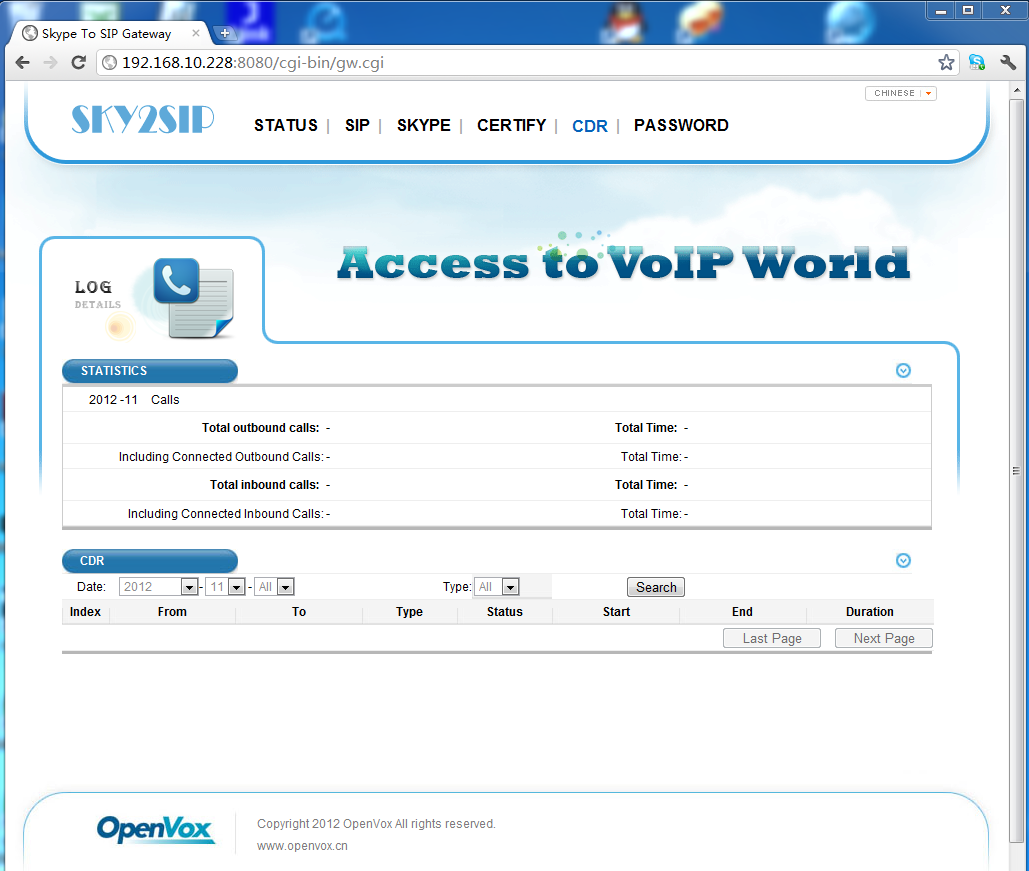Screen dimensions: 1029x871
Task: Reload the page with the refresh icon
Action: [x=79, y=62]
